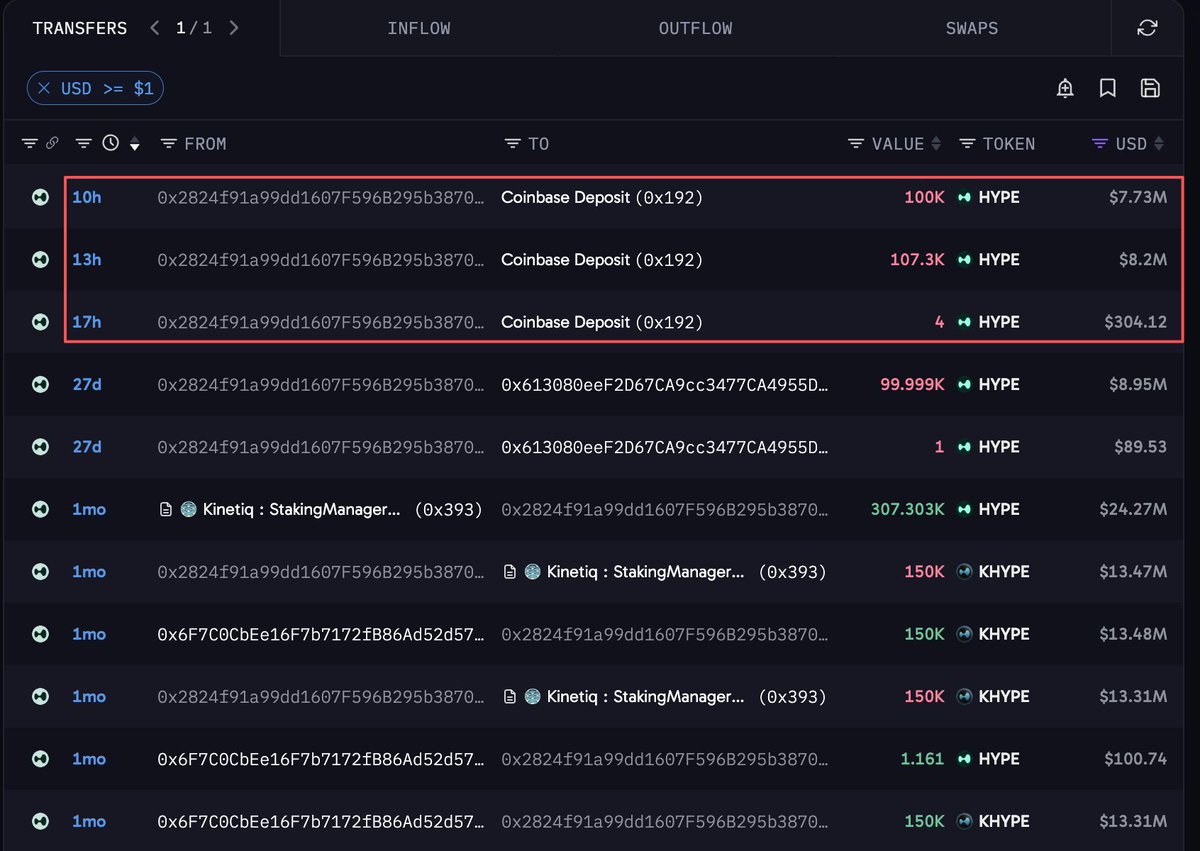
Task: Open the 0x6F7C0CbEe address in the $13.48M row
Action: click(x=321, y=634)
